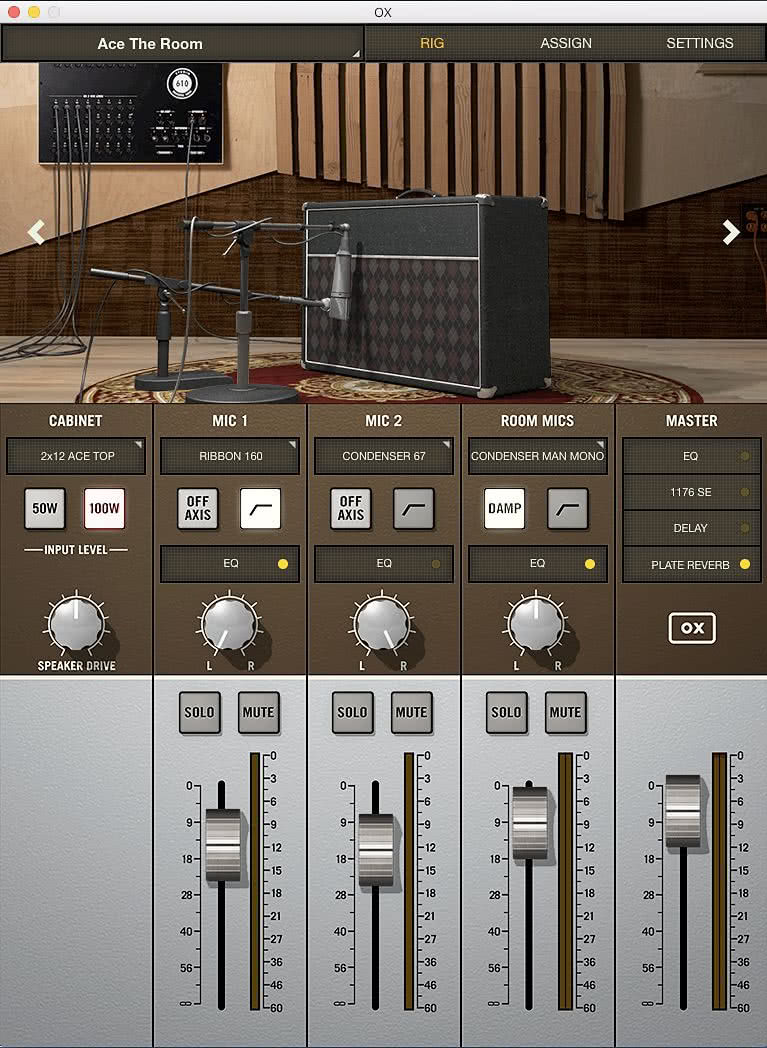The width and height of the screenshot is (767, 1048).
Task: Click the Room Mics low-cut filter icon
Action: click(x=567, y=509)
